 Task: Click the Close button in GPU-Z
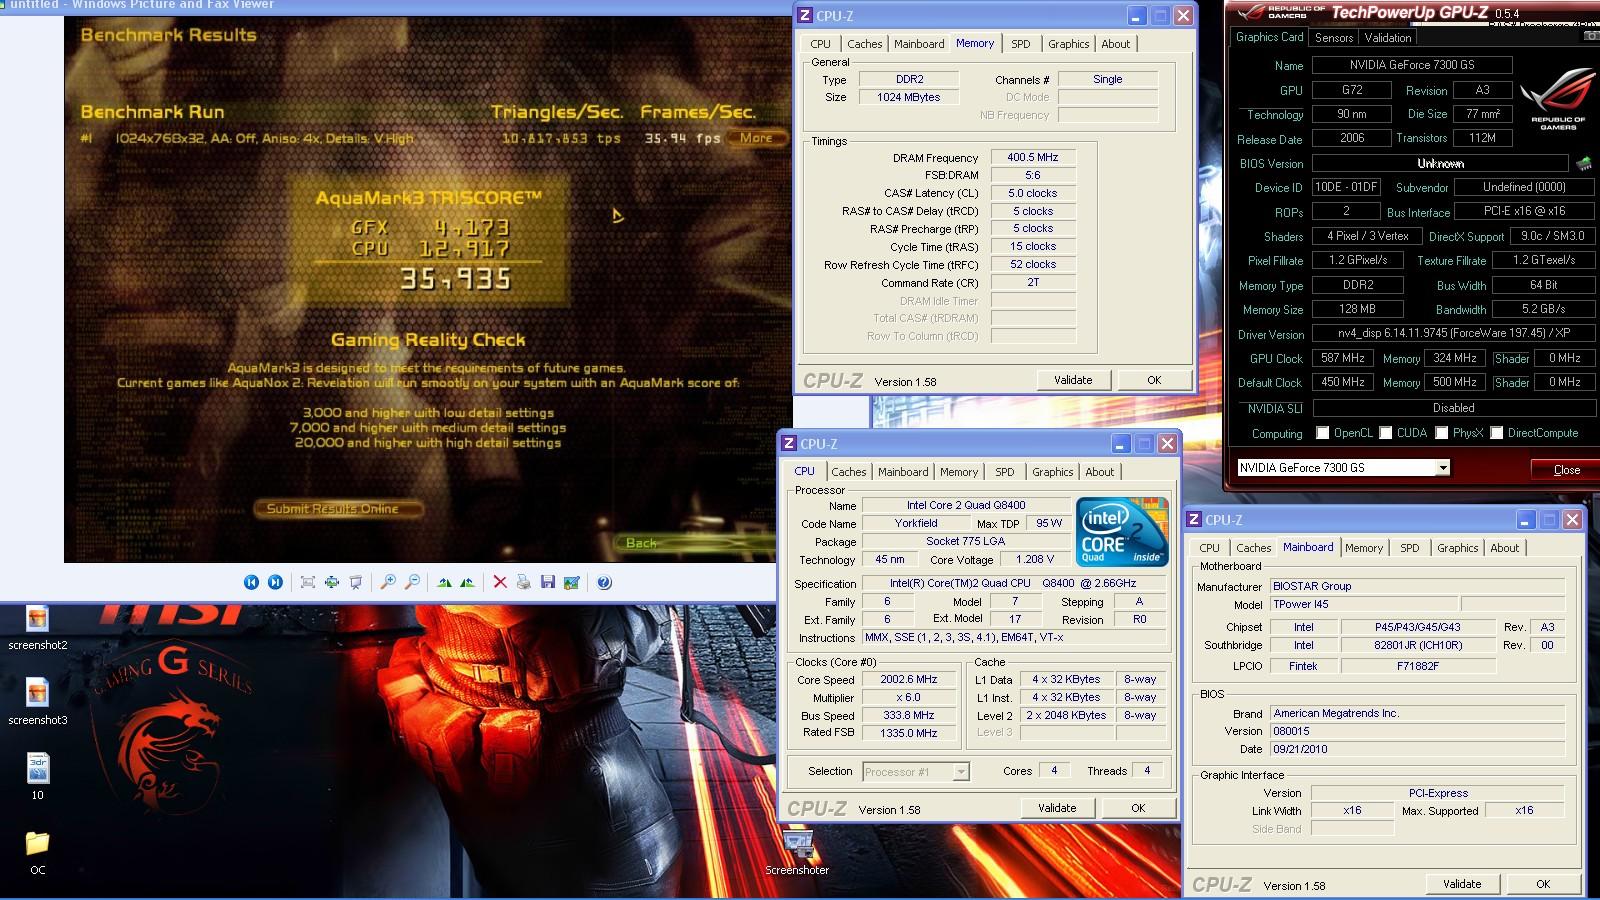1567,469
